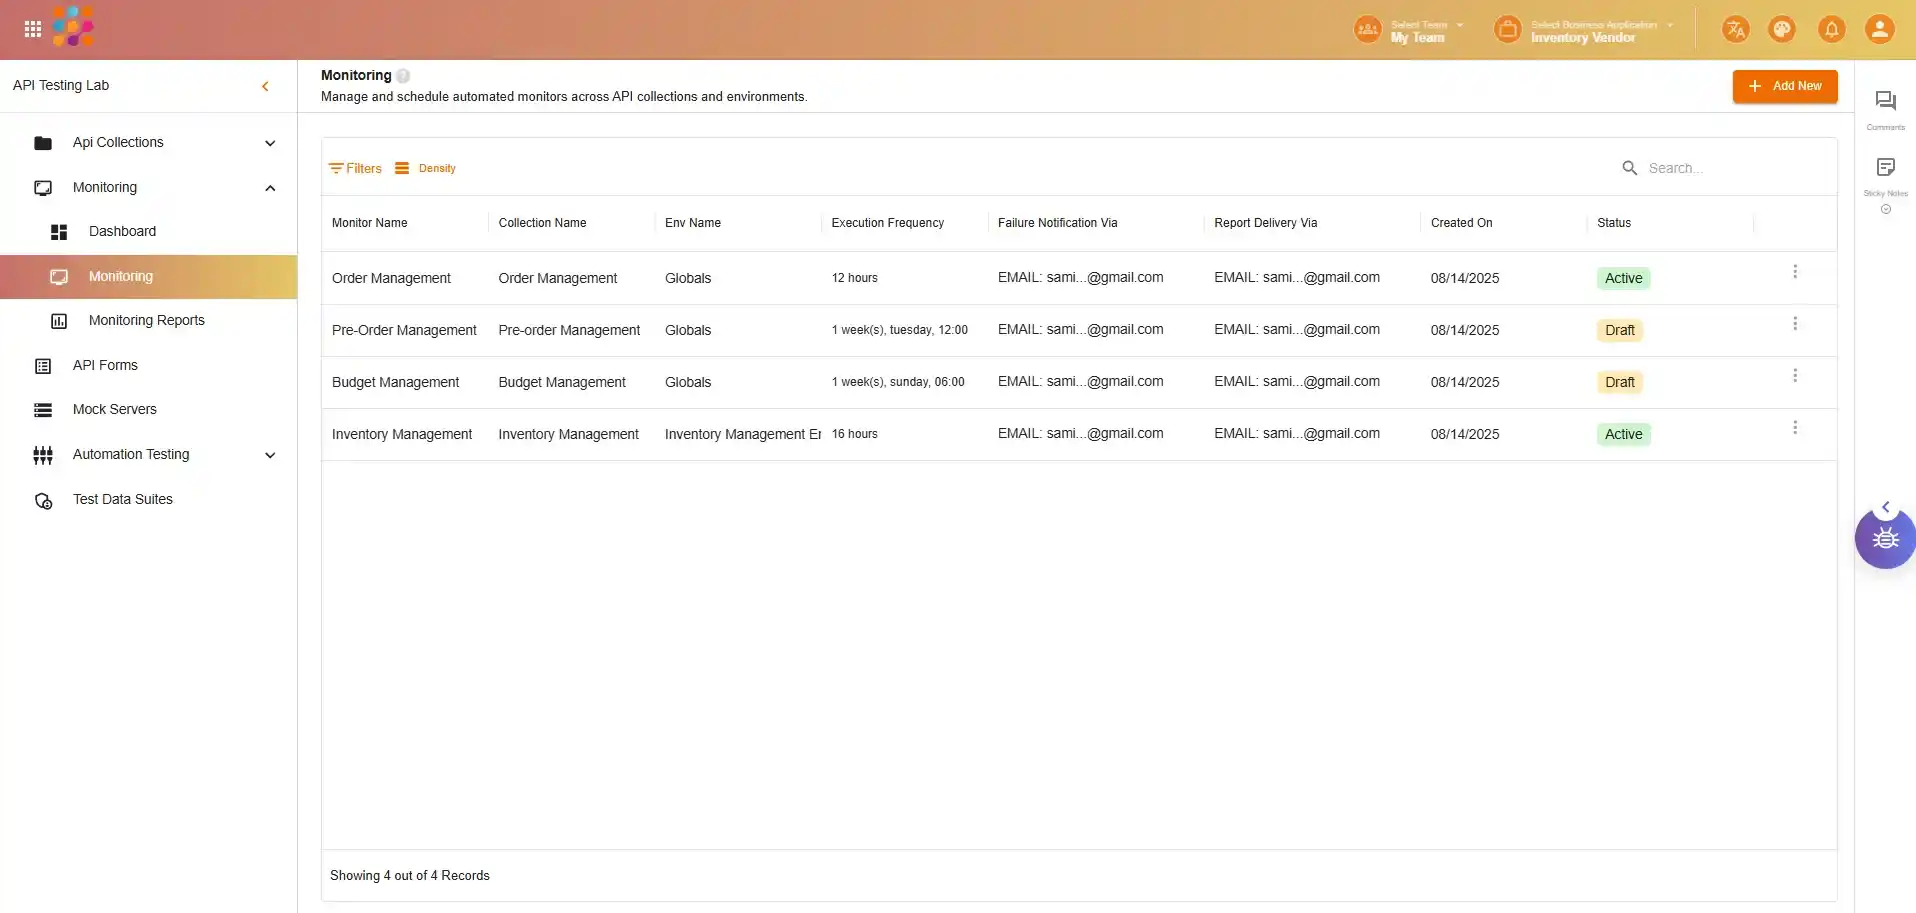The width and height of the screenshot is (1916, 913).
Task: Open the theme palette icon
Action: 1782,29
